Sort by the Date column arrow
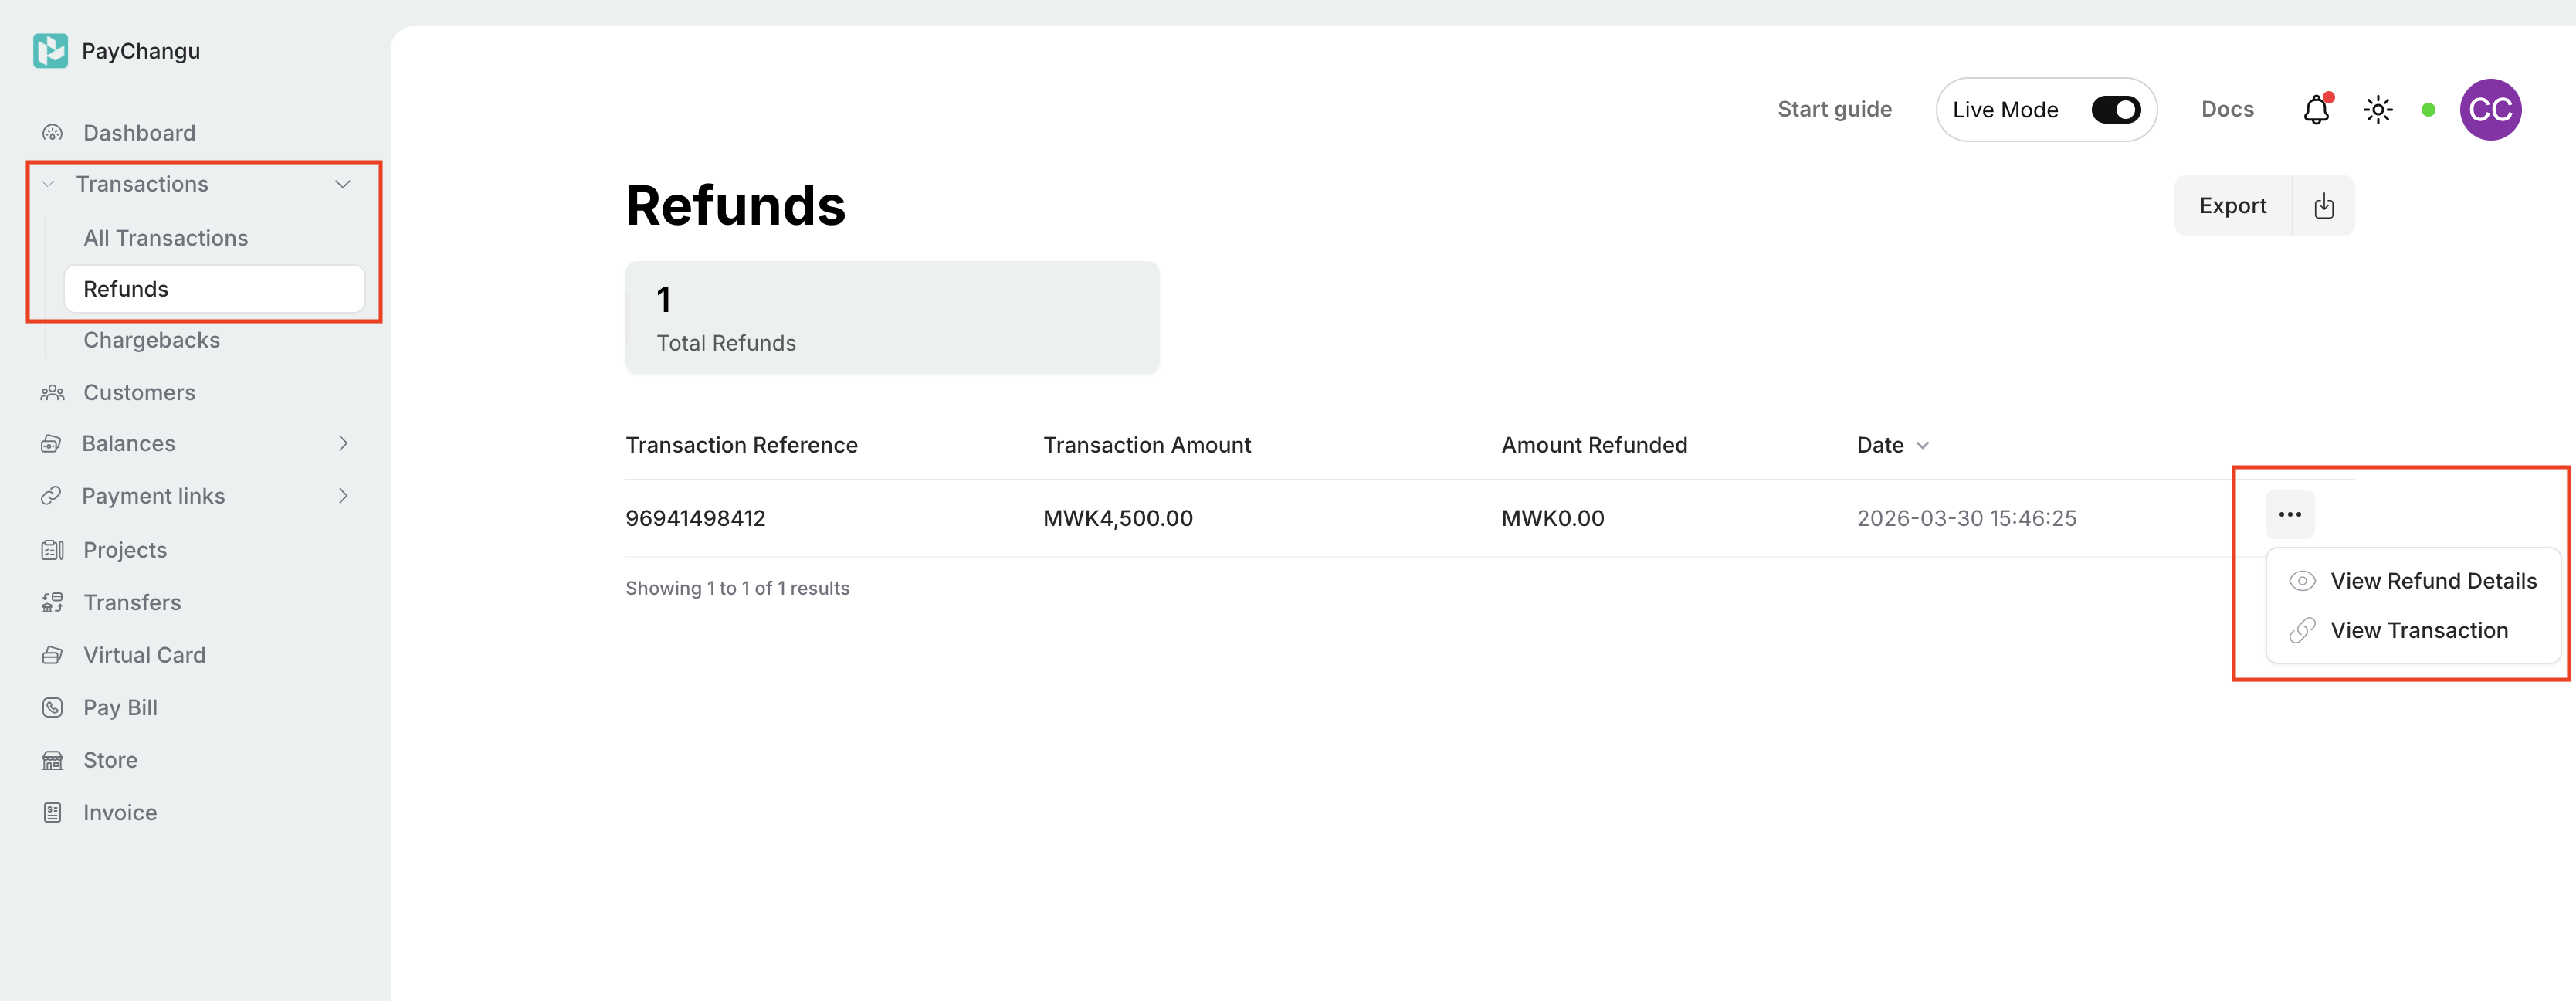 pos(1922,446)
